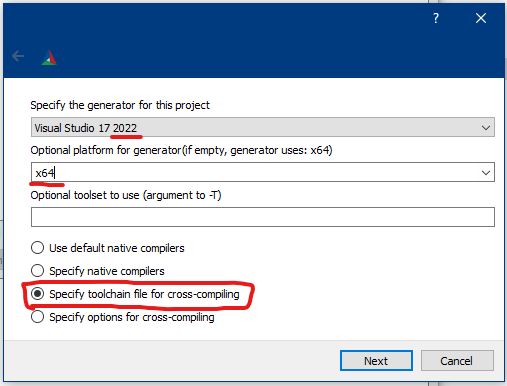This screenshot has width=507, height=386.
Task: Go back using the left arrow icon
Action: coord(18,56)
